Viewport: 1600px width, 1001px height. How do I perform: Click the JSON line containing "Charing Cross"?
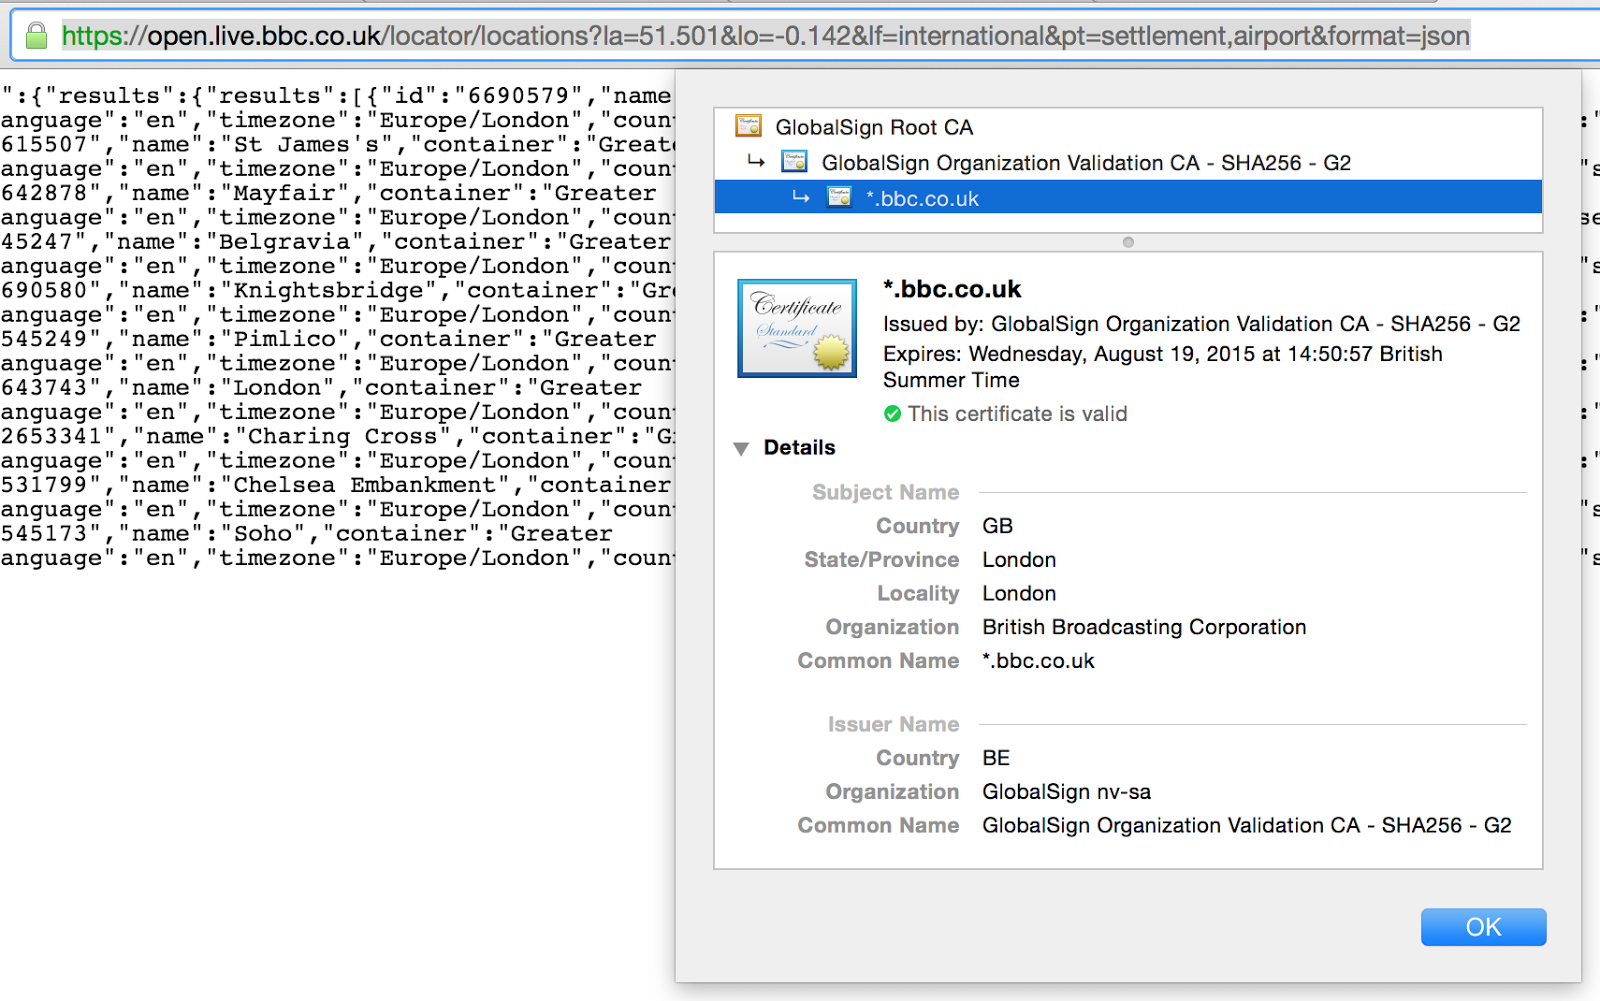pyautogui.click(x=337, y=436)
